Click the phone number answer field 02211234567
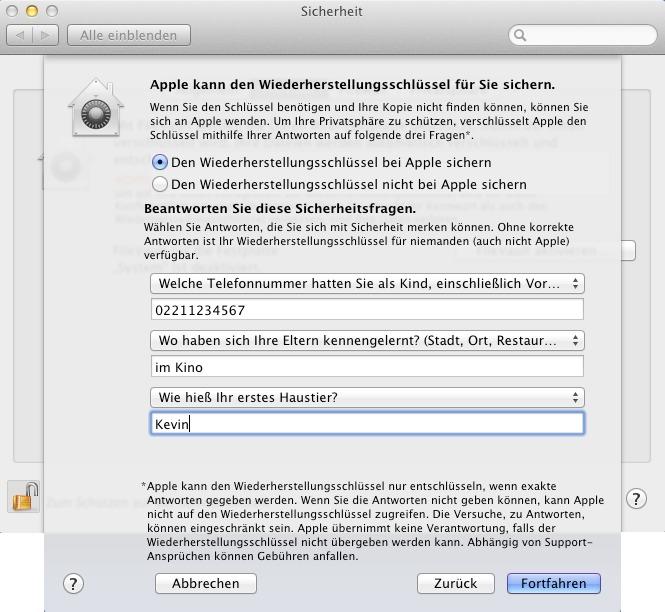This screenshot has height=612, width=665. (367, 310)
